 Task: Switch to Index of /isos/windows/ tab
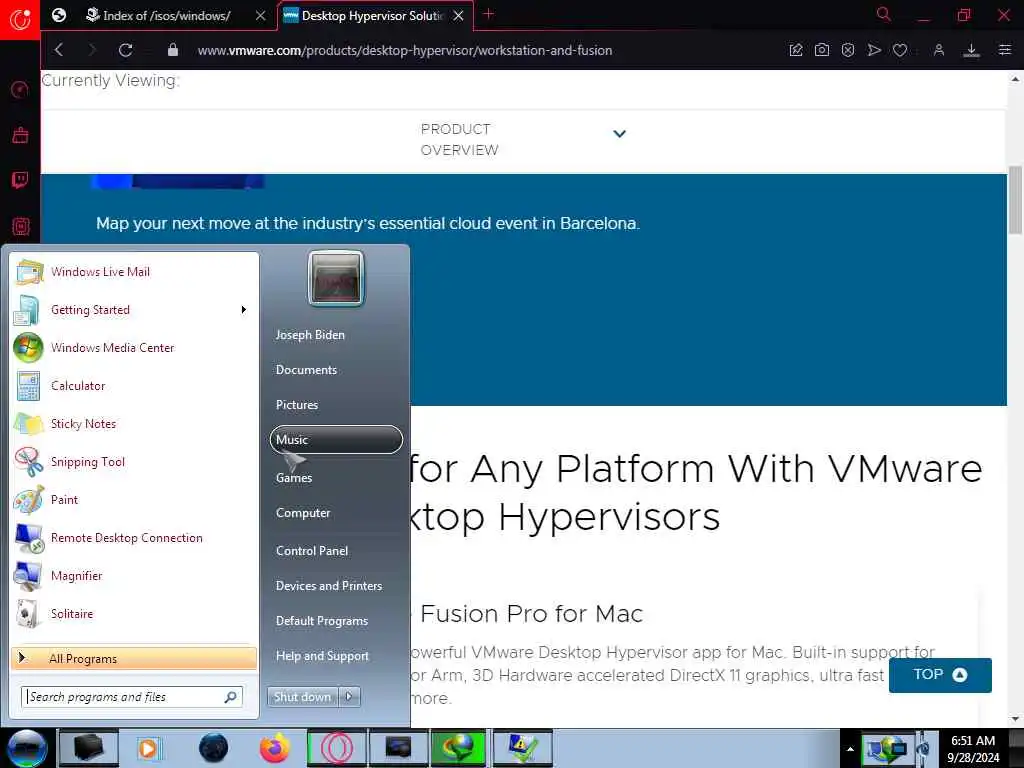click(166, 16)
